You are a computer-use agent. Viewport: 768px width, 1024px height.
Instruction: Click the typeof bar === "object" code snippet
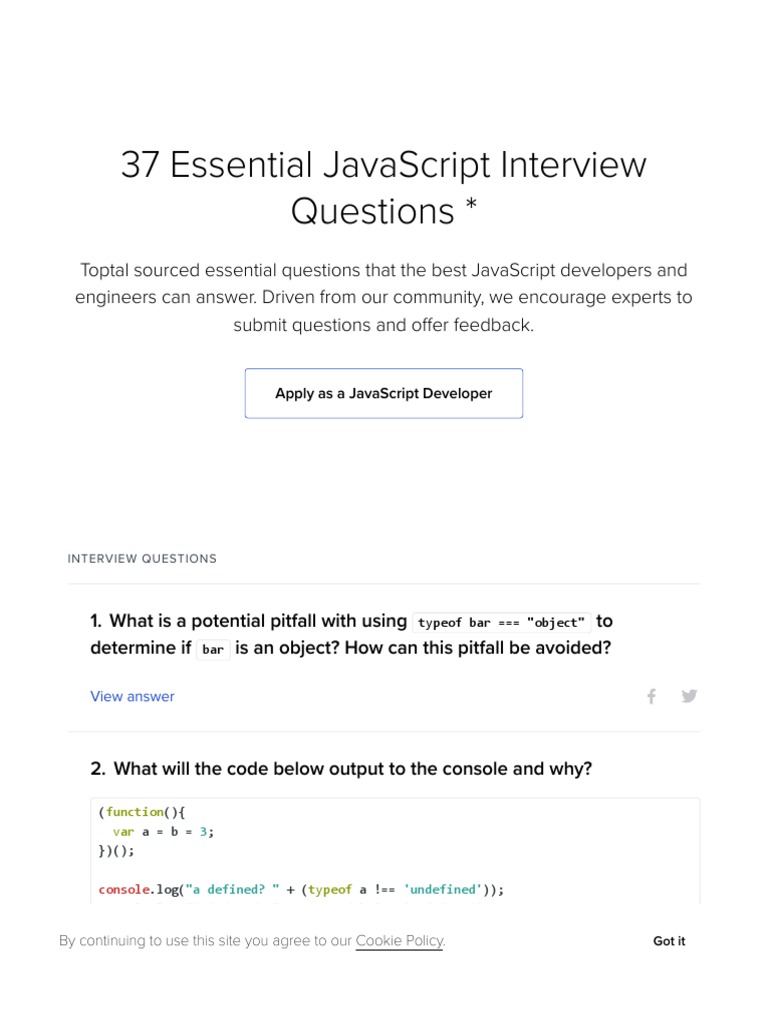pos(501,622)
